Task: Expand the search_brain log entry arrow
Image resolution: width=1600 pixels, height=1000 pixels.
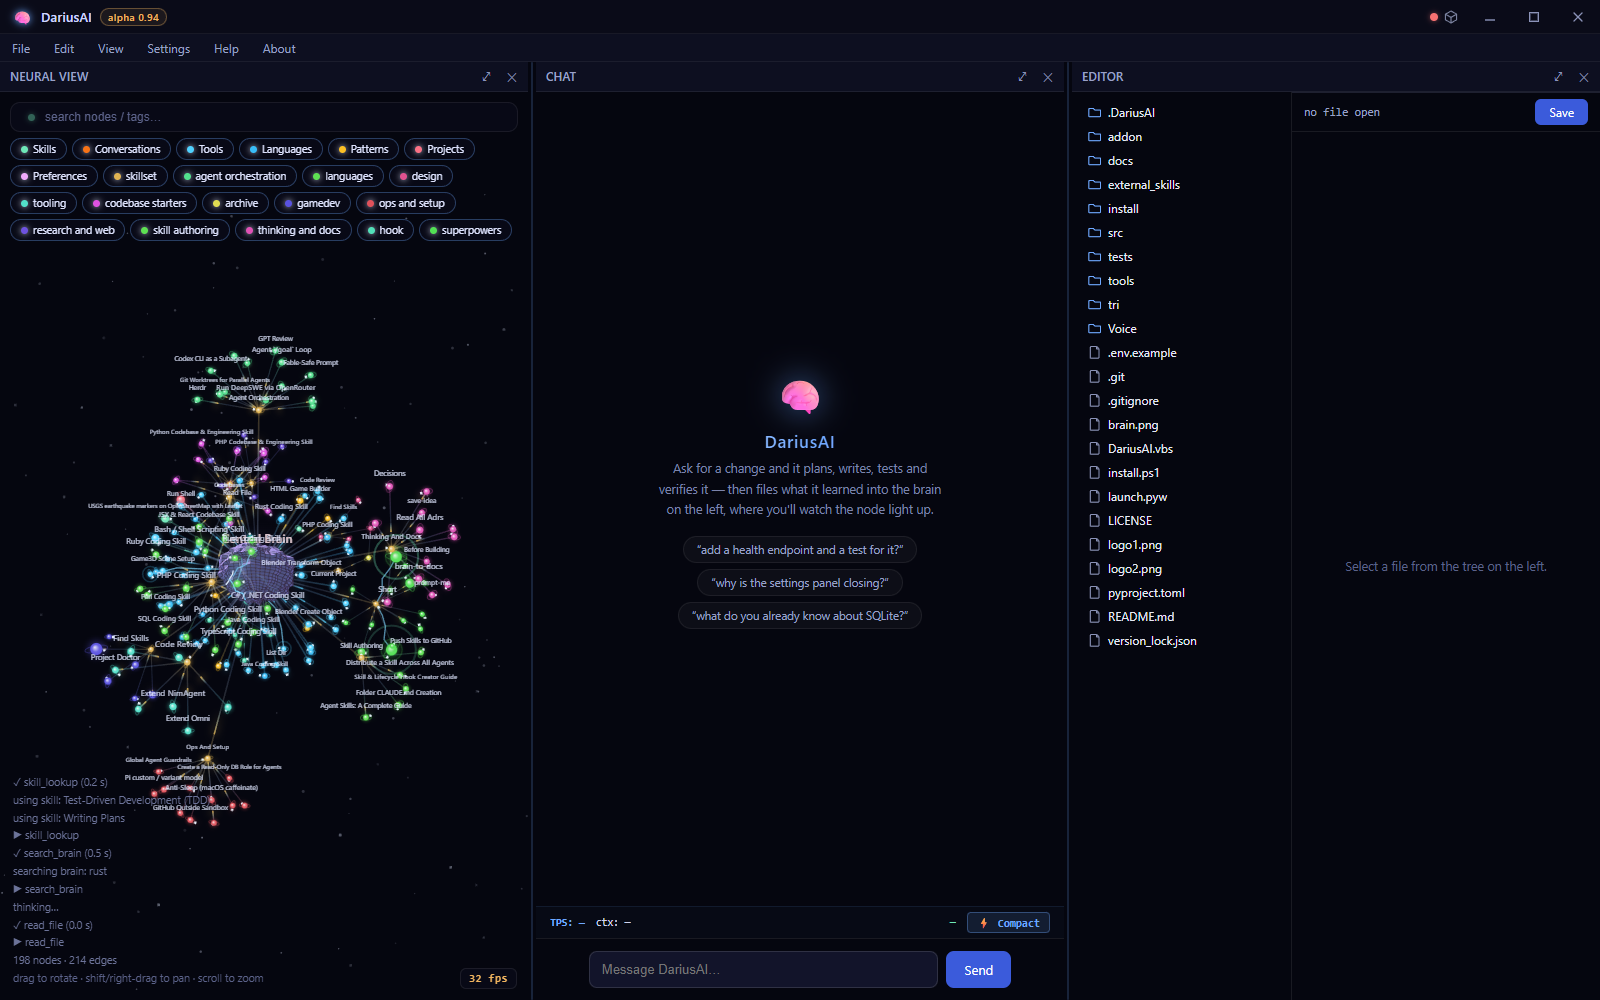Action: [x=17, y=889]
